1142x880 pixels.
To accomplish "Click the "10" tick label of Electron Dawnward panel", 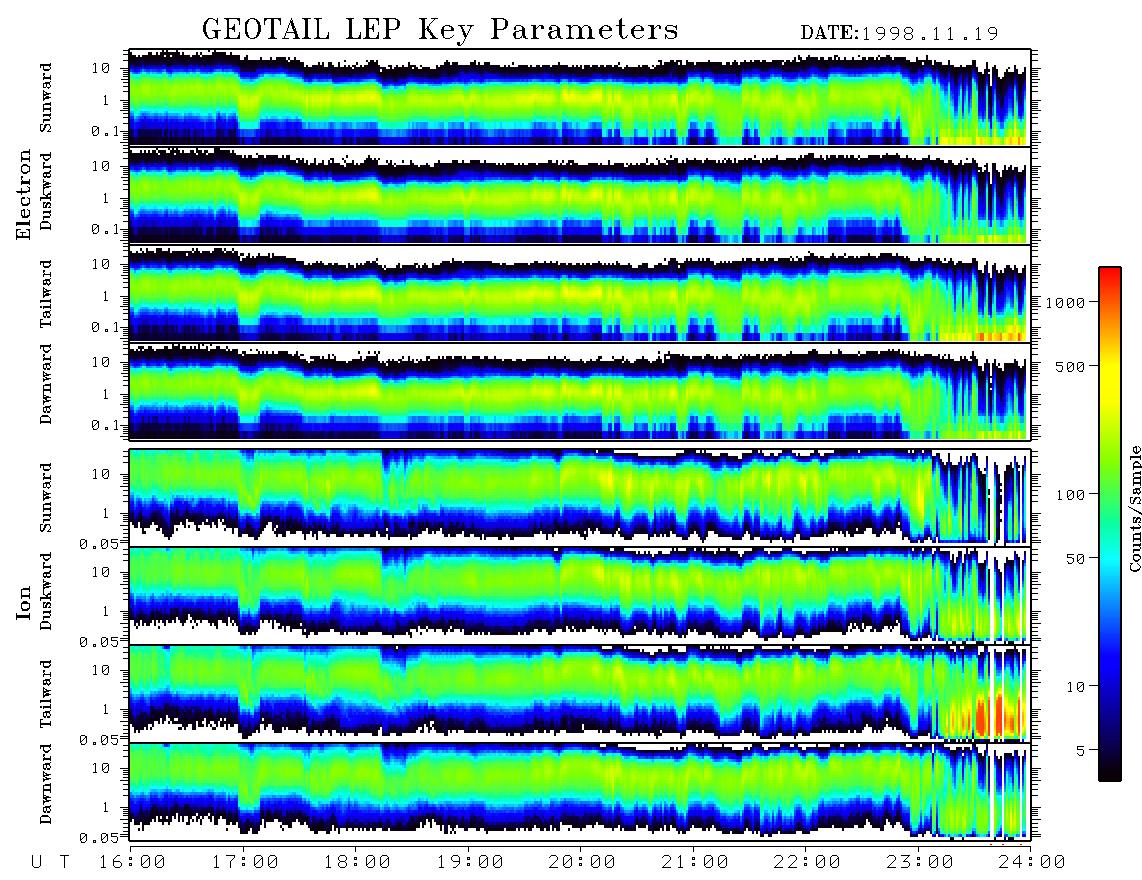I will [x=101, y=362].
